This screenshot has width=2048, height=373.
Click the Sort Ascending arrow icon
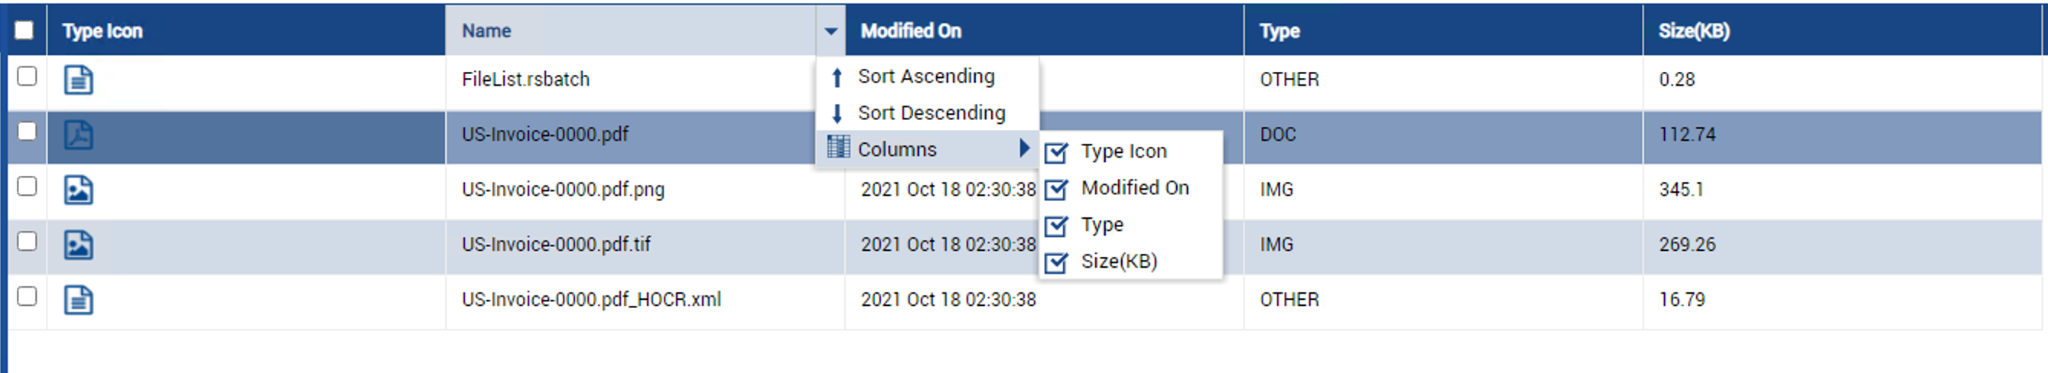coord(837,77)
